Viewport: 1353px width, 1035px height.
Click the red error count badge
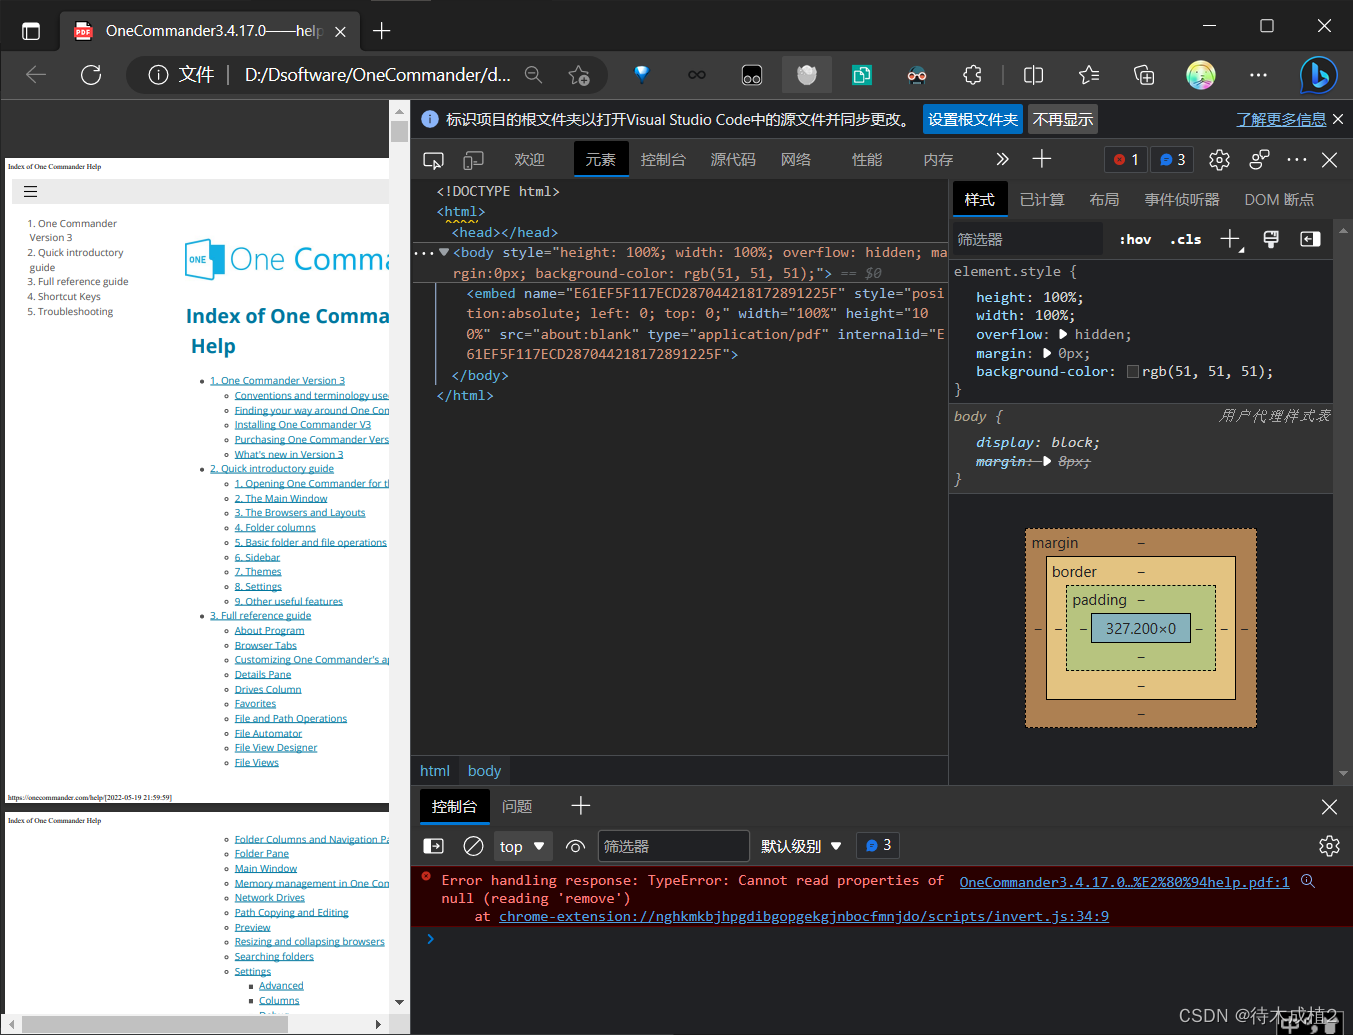click(x=1126, y=160)
